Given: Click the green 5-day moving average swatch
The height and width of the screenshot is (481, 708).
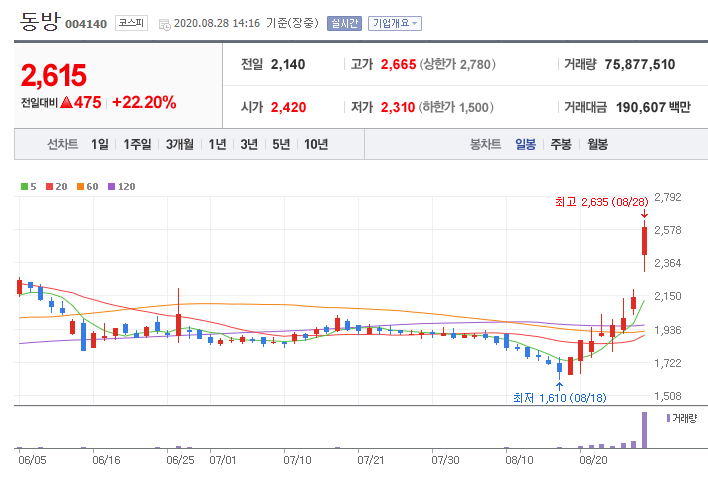Looking at the screenshot, I should (x=23, y=186).
